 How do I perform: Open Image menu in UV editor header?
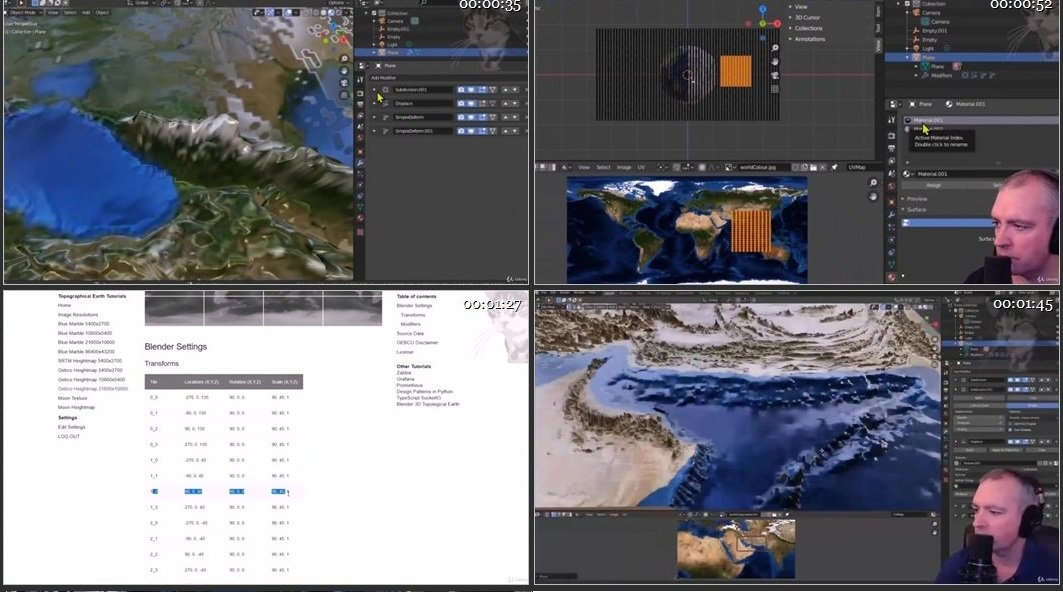point(624,167)
